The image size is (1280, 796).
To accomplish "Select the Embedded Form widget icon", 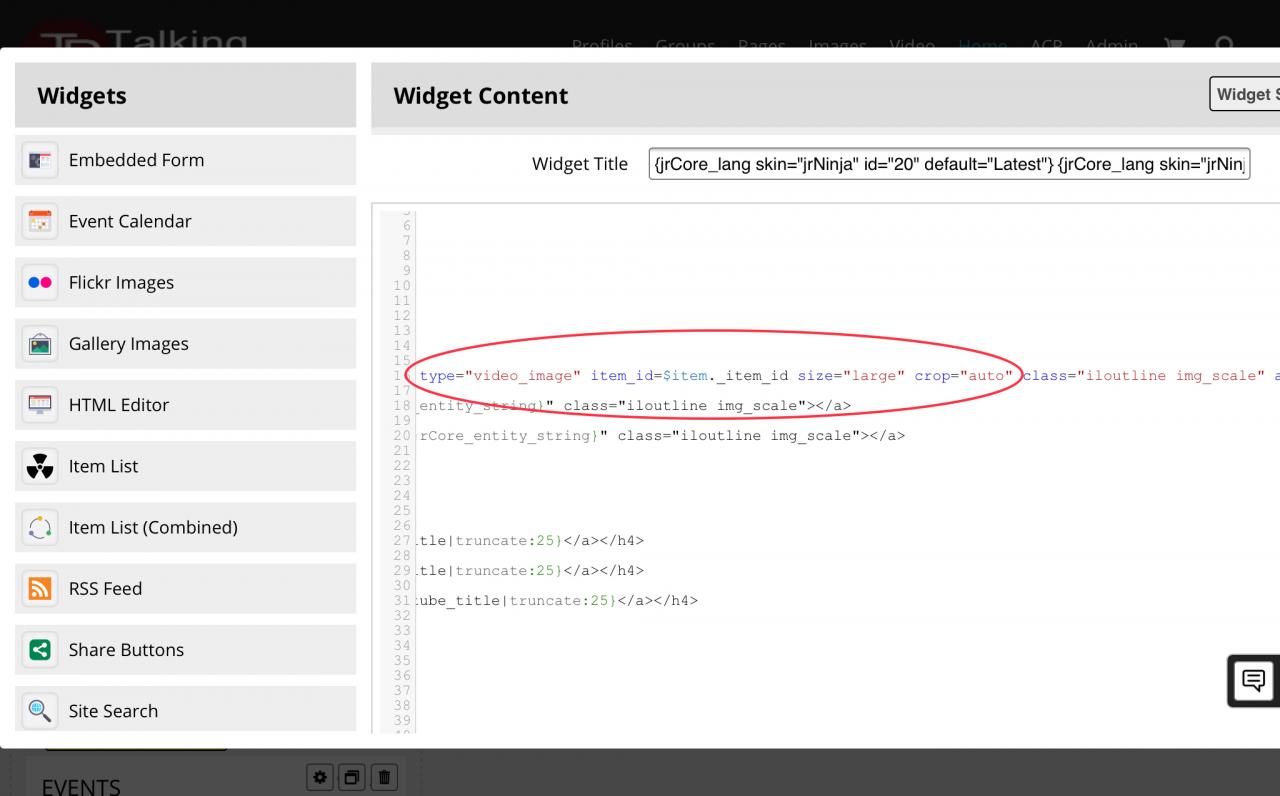I will (40, 160).
